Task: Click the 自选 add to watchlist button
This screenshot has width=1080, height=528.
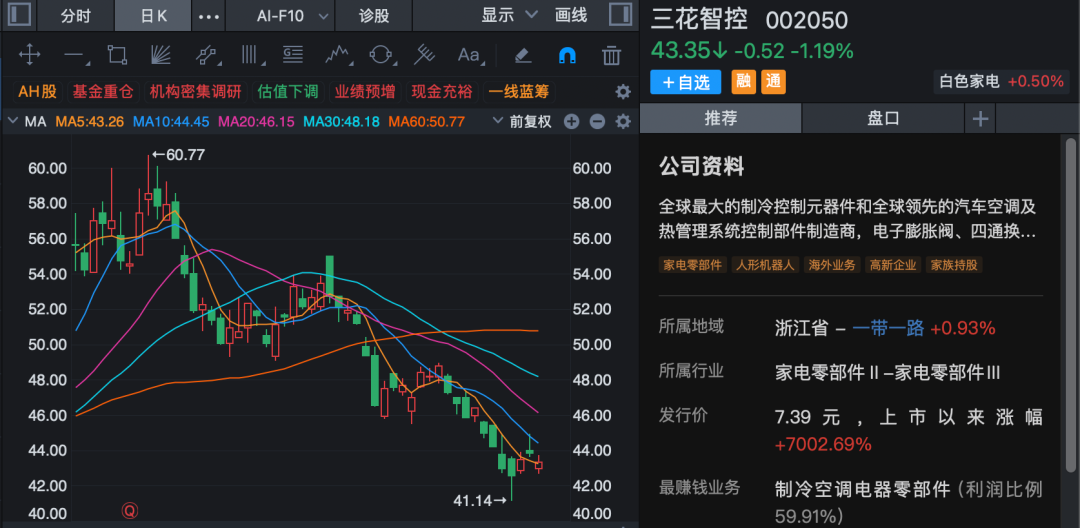Action: point(686,82)
